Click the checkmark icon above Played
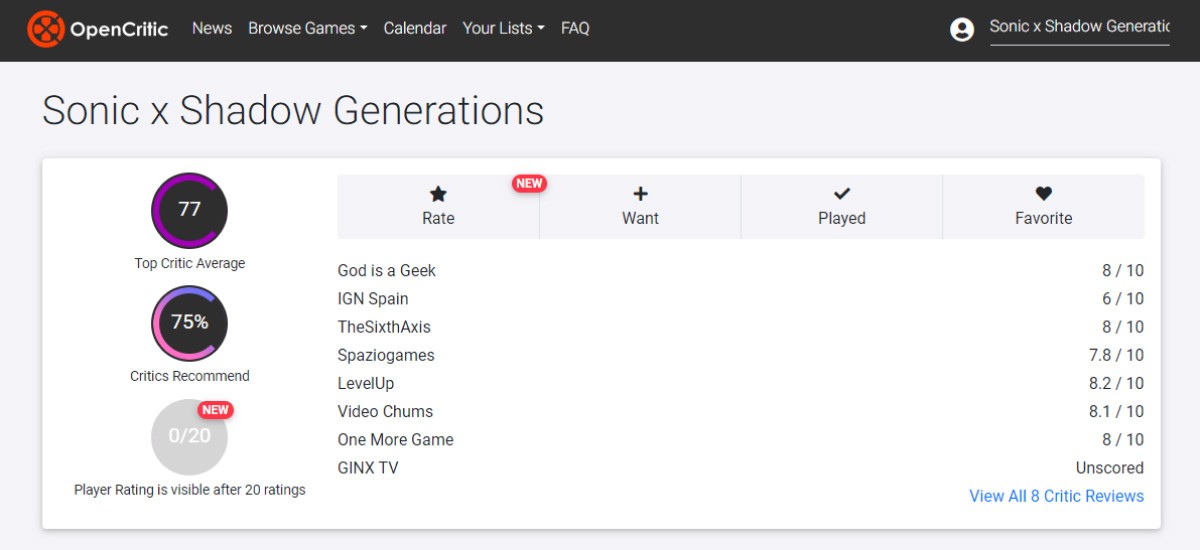This screenshot has height=550, width=1200. (842, 194)
